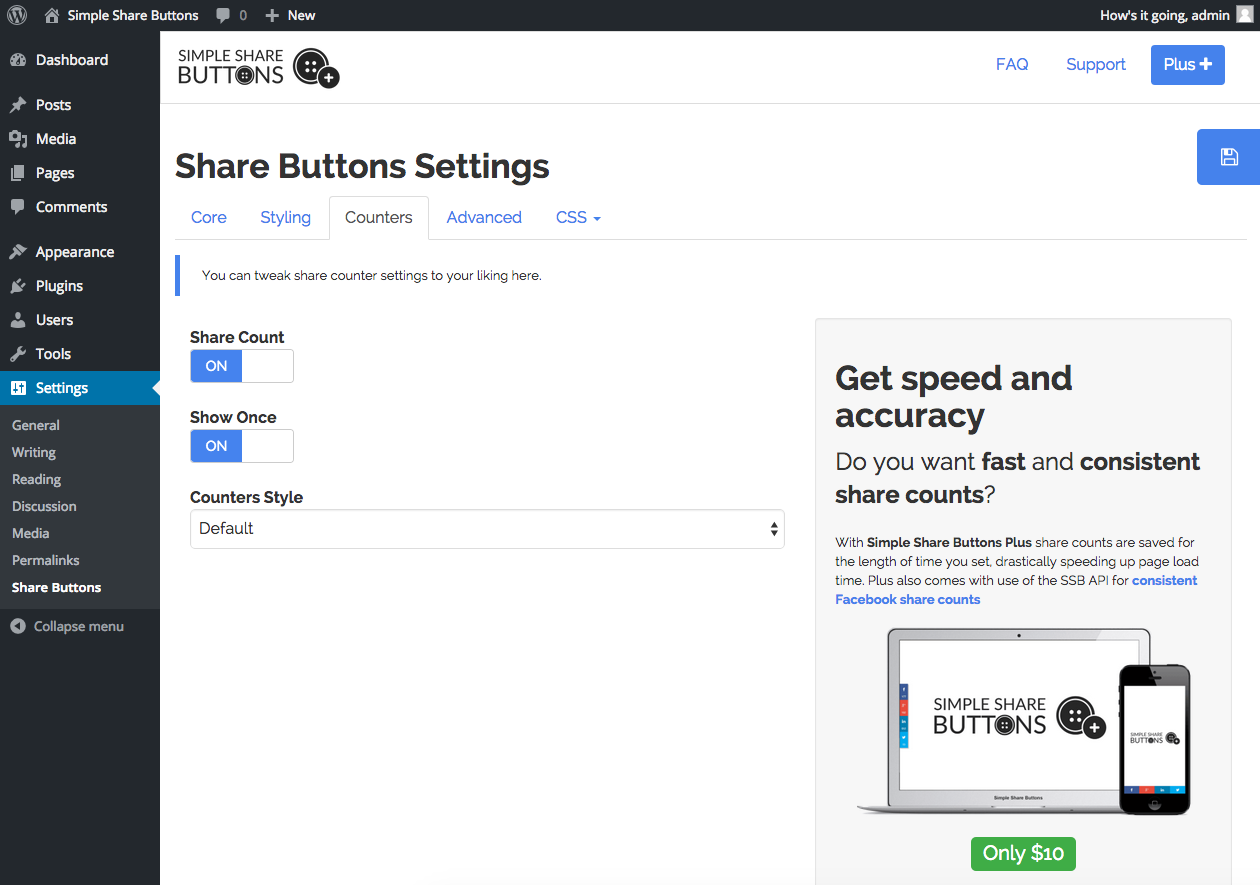Image resolution: width=1260 pixels, height=885 pixels.
Task: Click the New text in admin bar
Action: click(x=301, y=15)
